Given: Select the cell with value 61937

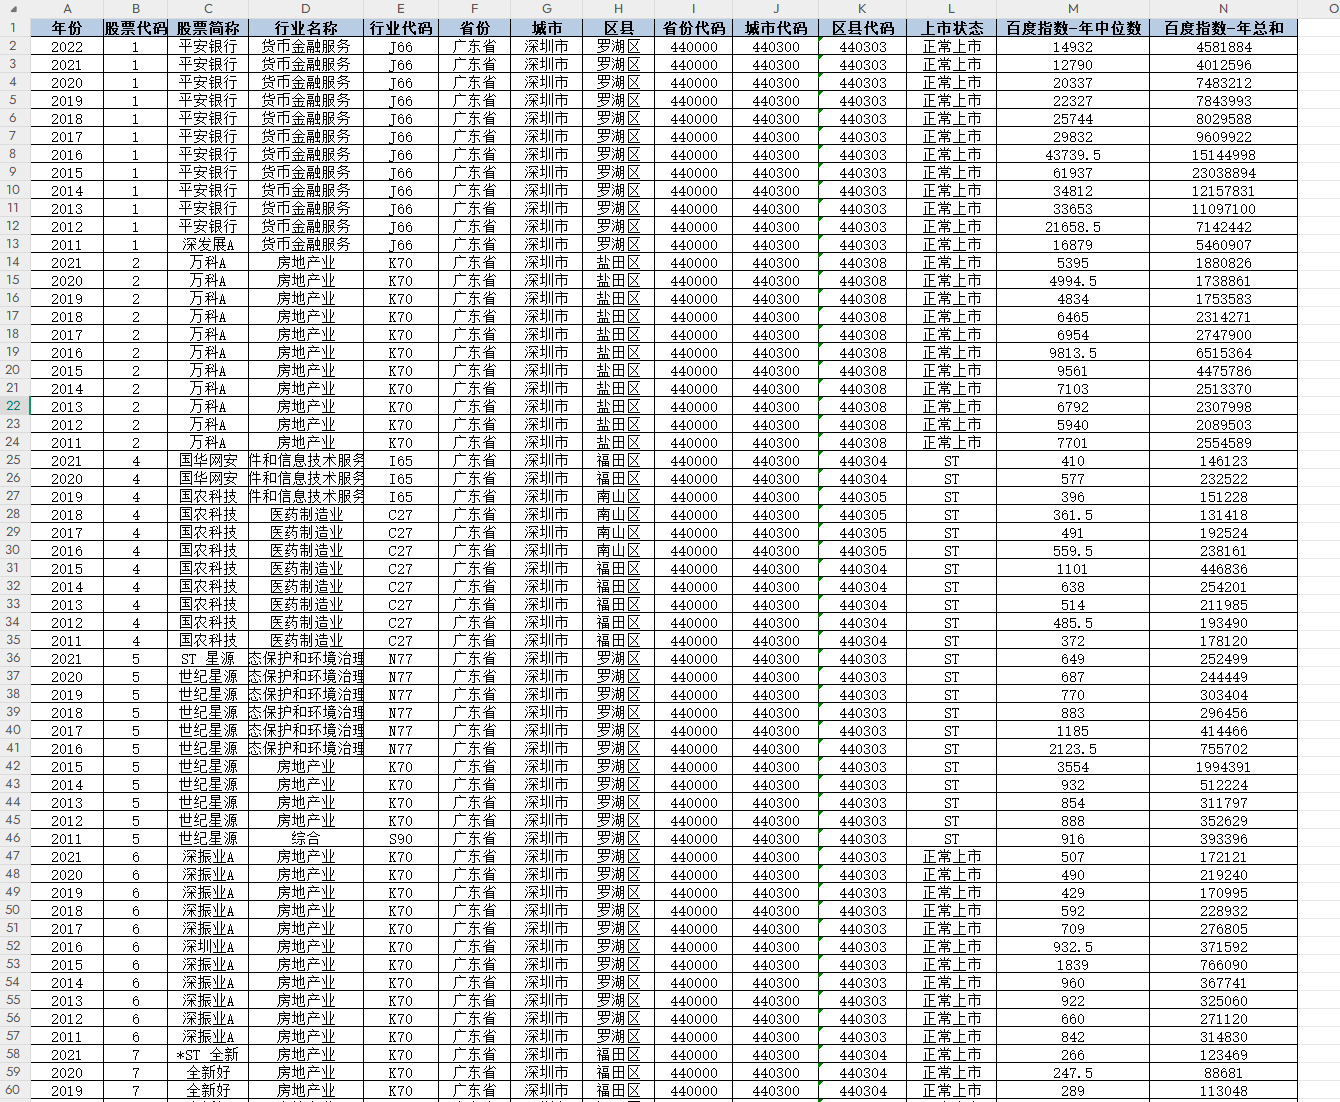Looking at the screenshot, I should point(1073,173).
